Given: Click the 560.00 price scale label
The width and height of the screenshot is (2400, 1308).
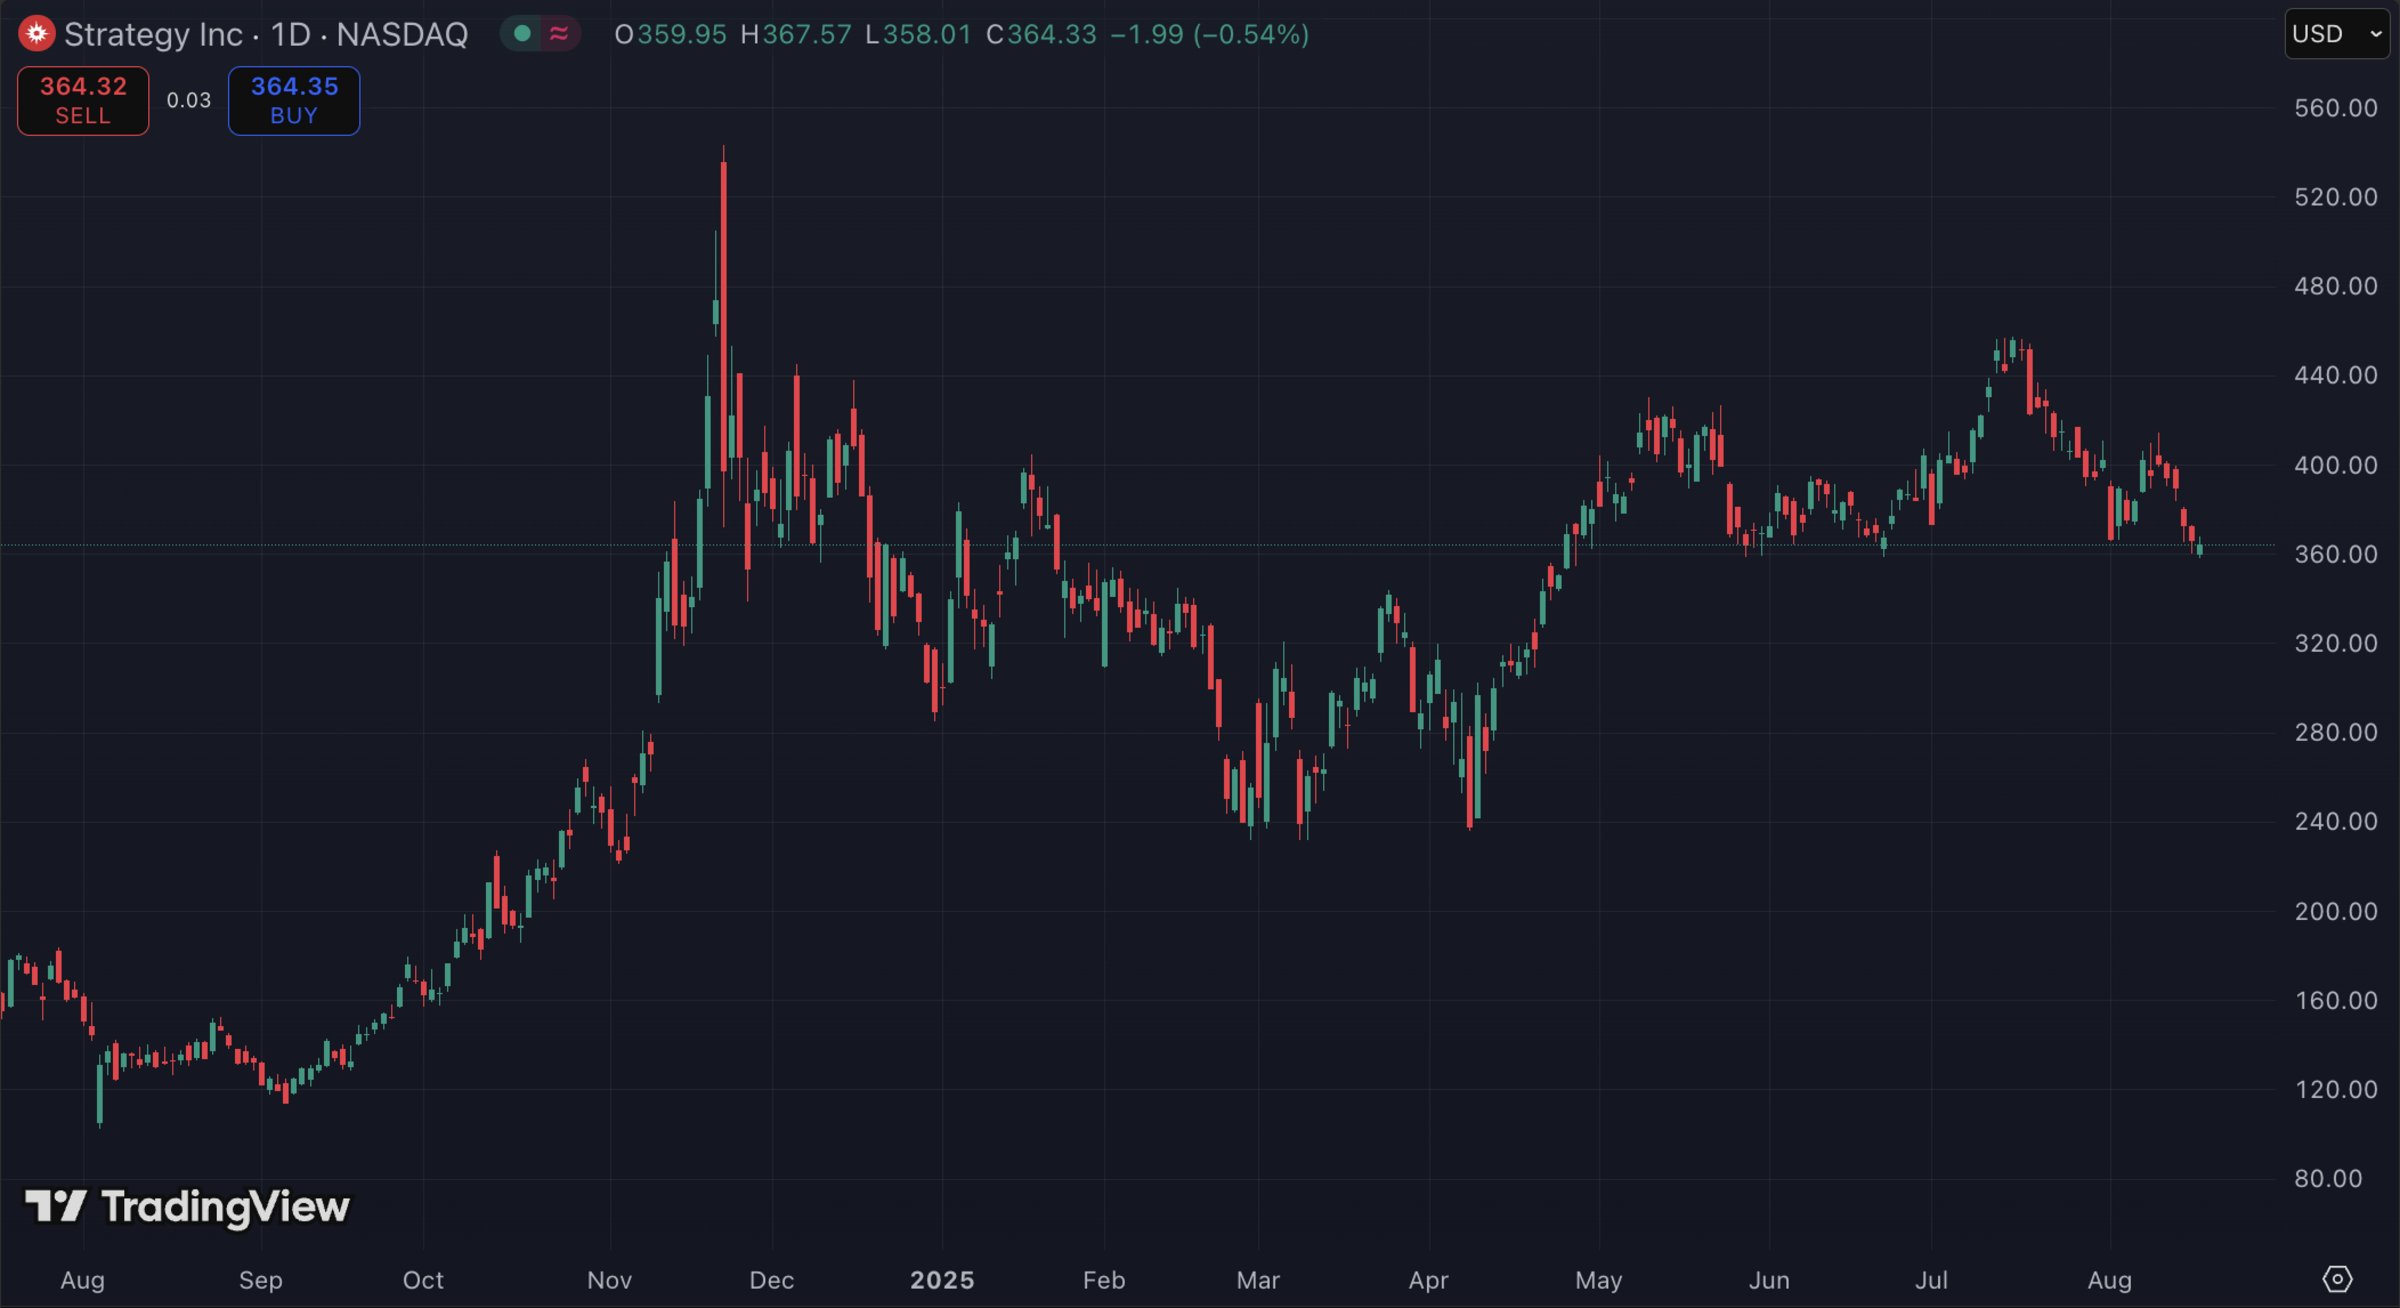Looking at the screenshot, I should click(2335, 108).
